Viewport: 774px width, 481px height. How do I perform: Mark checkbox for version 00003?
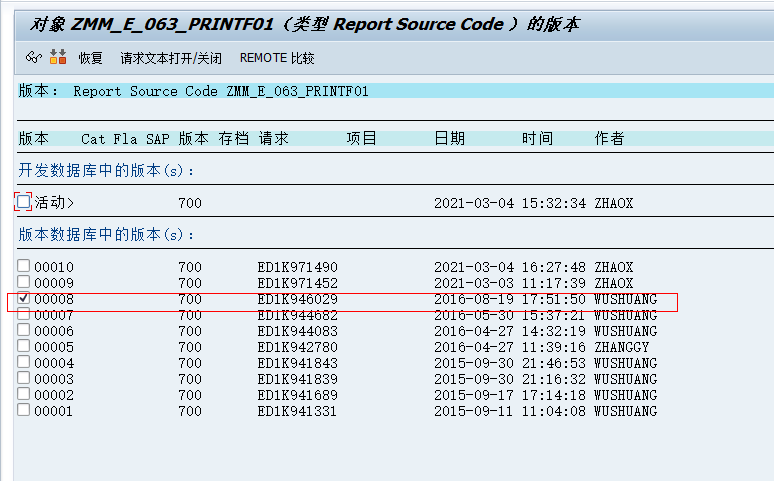coord(23,378)
